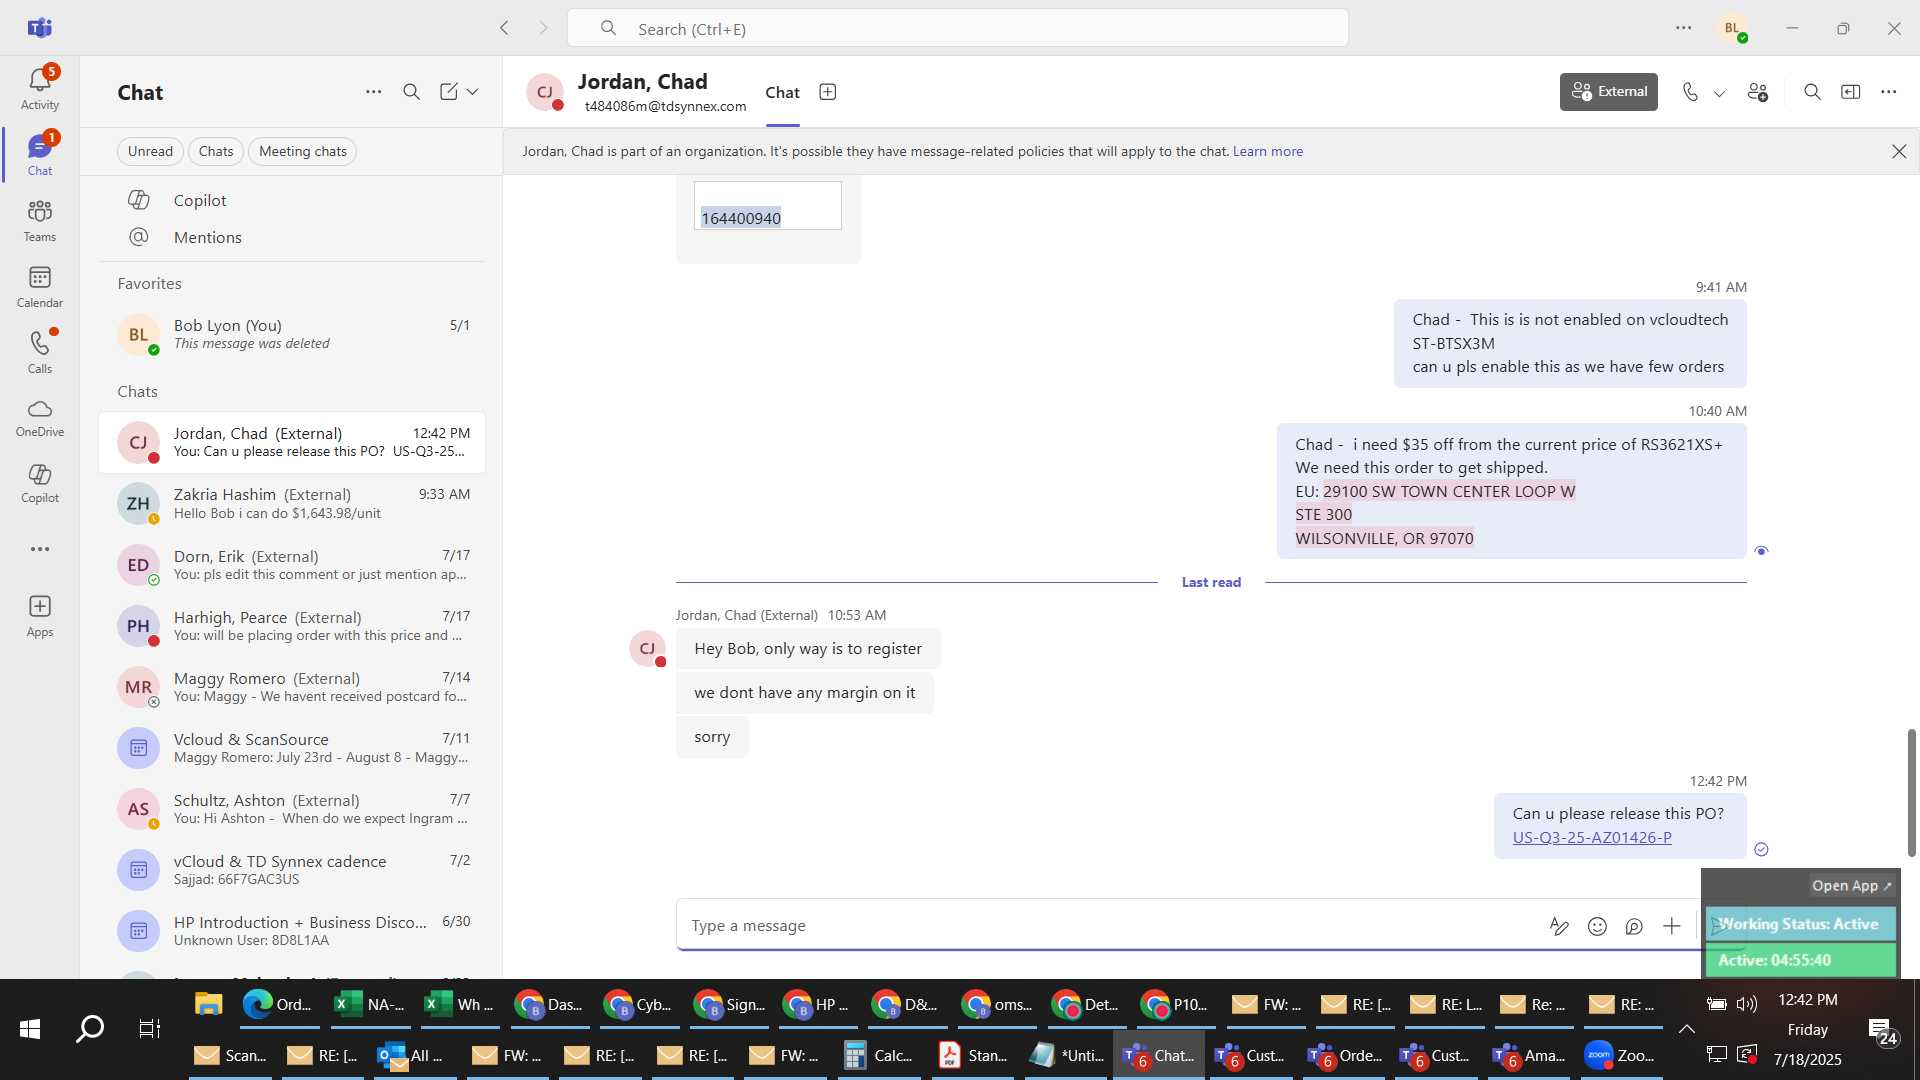Show hidden tray icons chevron
The image size is (1920, 1080).
[x=1686, y=1029]
